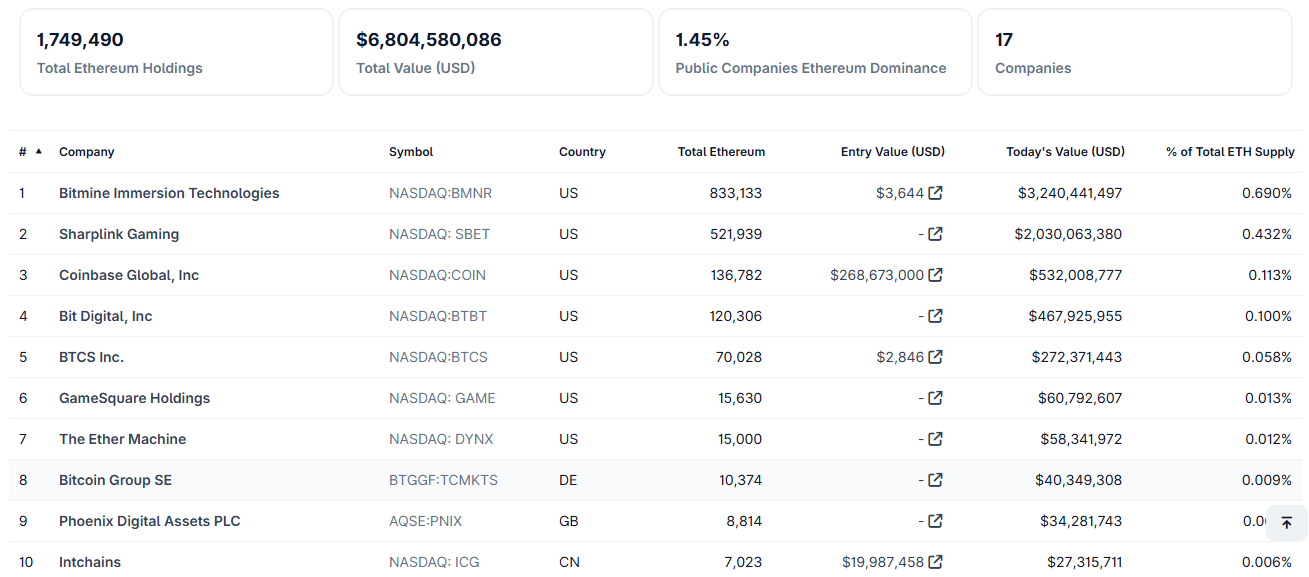Open Coinbase Global, Inc company link

tap(129, 275)
